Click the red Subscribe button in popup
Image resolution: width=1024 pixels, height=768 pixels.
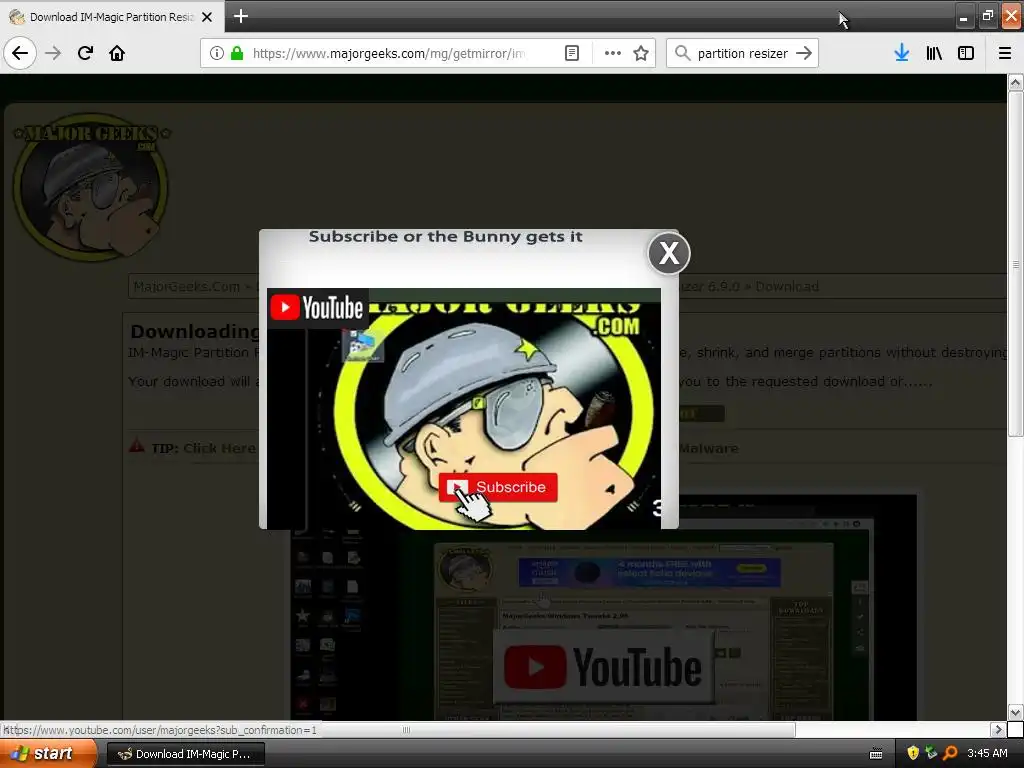pyautogui.click(x=498, y=487)
